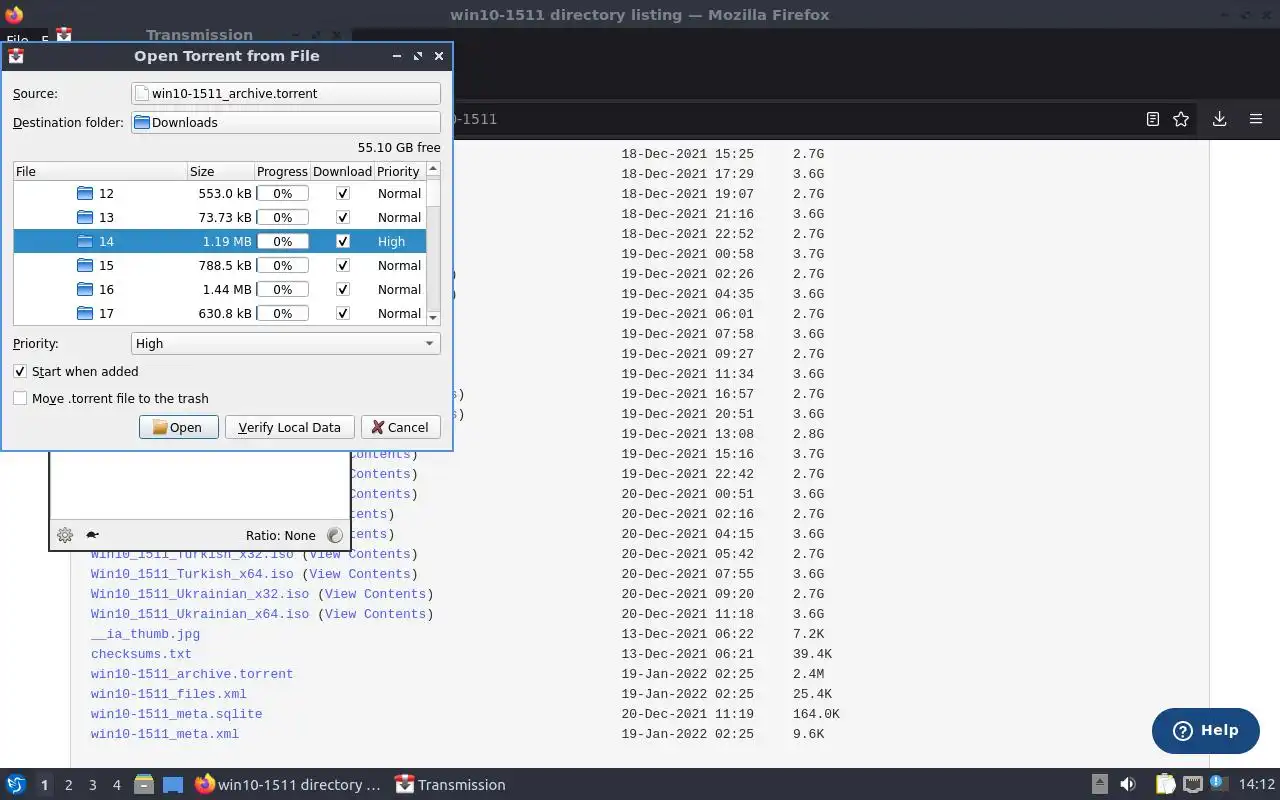Click file list scrollbar up arrow
This screenshot has height=800, width=1280.
point(433,169)
